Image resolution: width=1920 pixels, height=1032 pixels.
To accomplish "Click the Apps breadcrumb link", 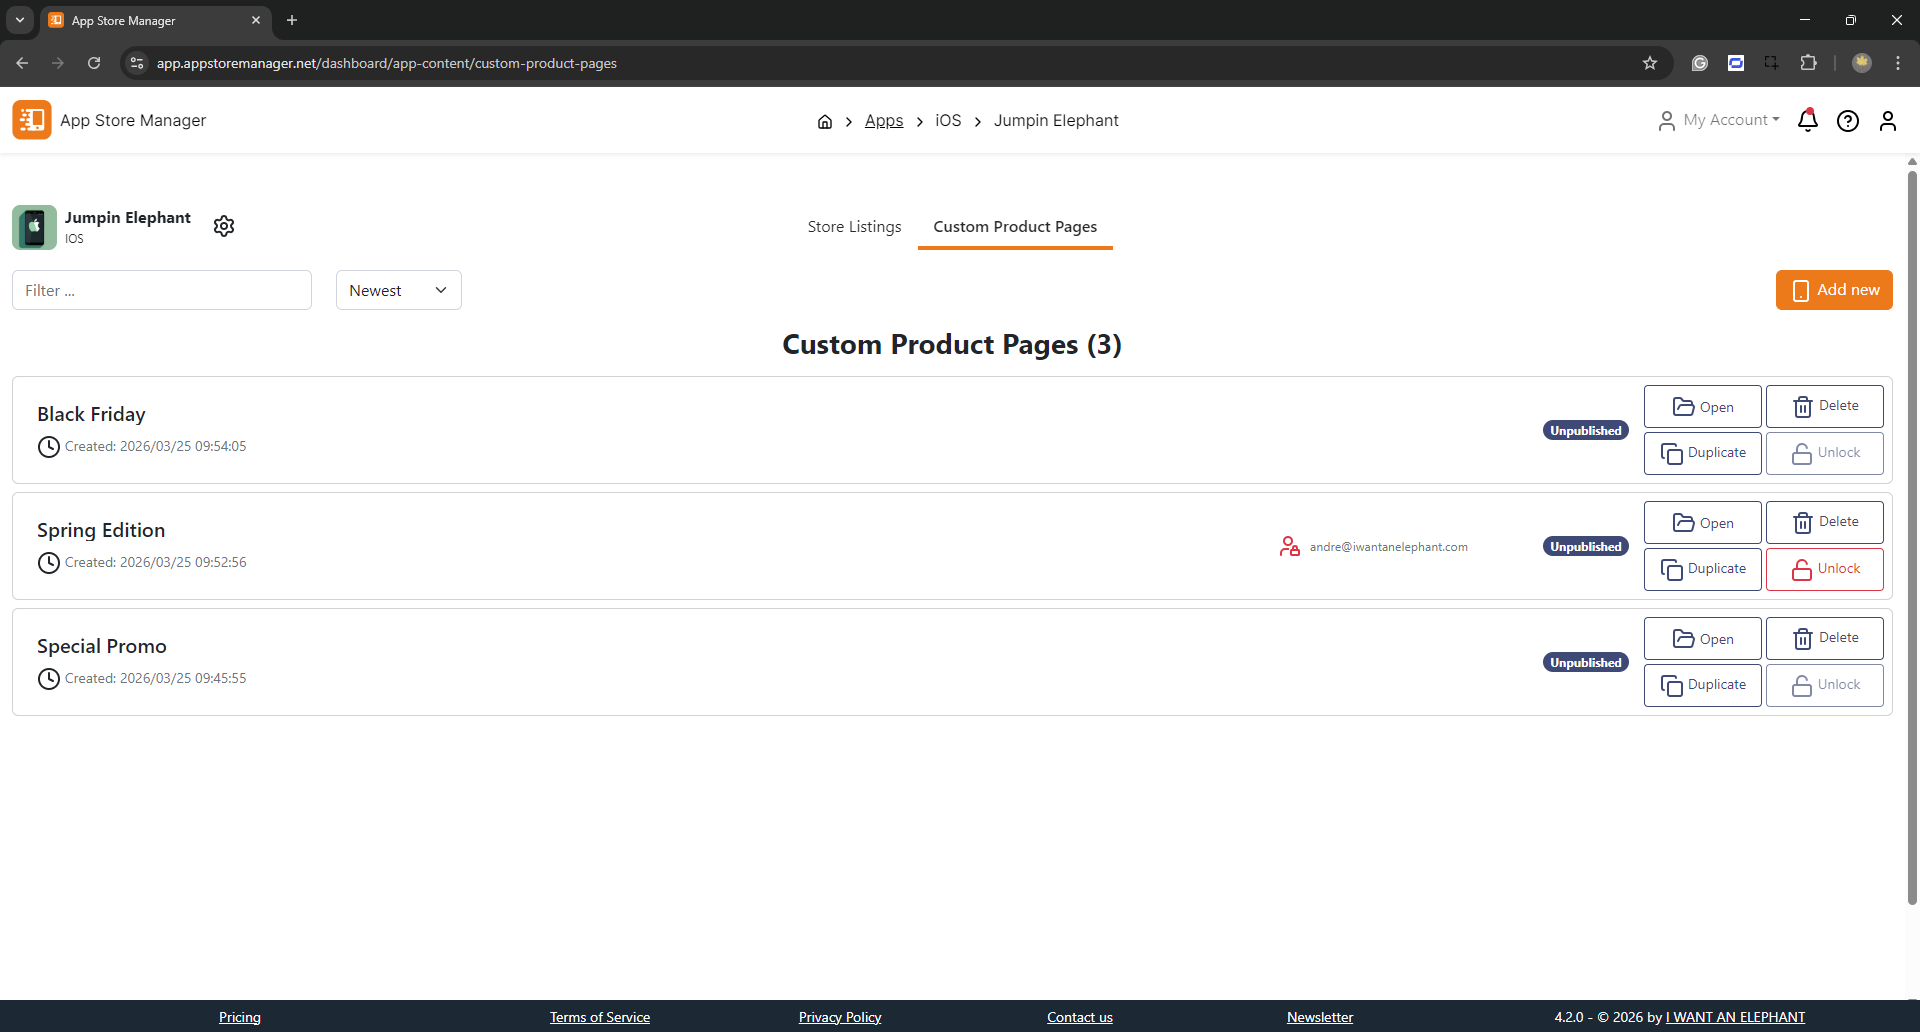I will 883,121.
